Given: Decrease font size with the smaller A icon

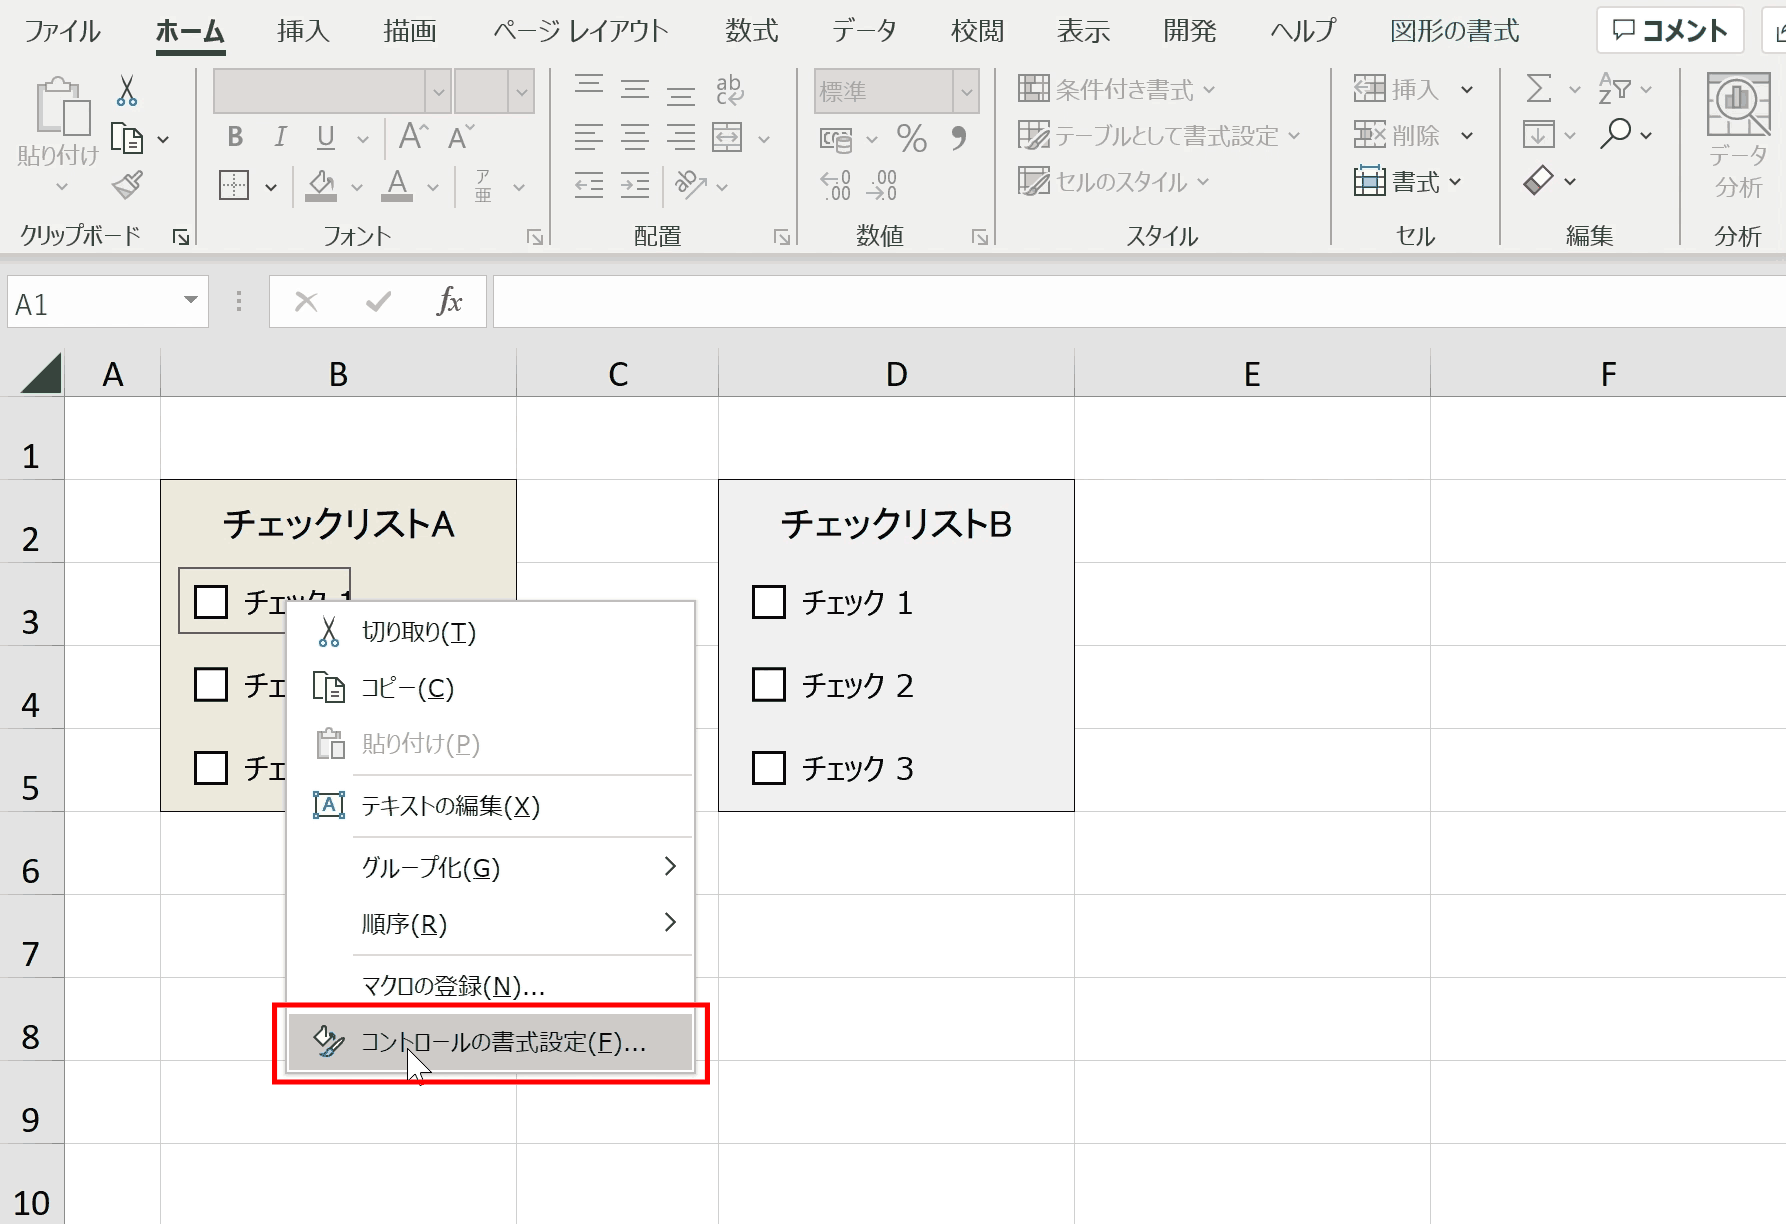Looking at the screenshot, I should pos(460,136).
